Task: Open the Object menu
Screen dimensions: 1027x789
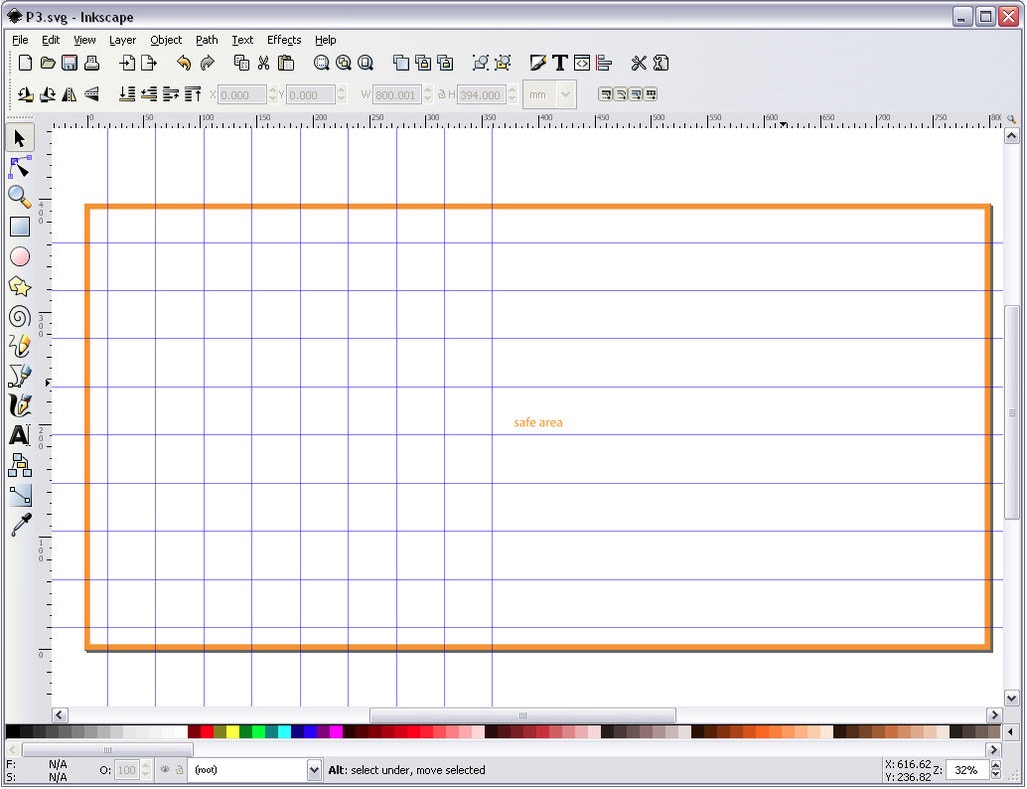Action: (x=166, y=40)
